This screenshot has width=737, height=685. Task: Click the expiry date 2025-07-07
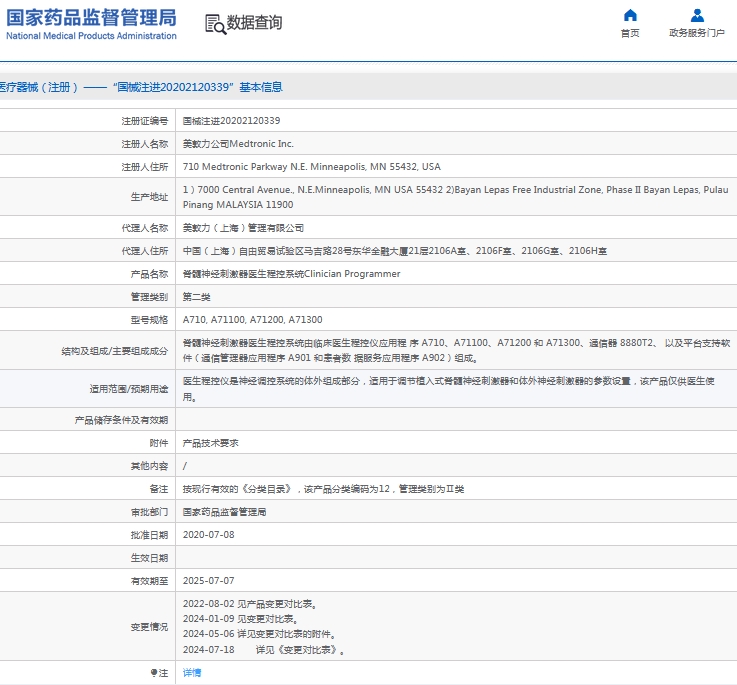click(x=208, y=581)
